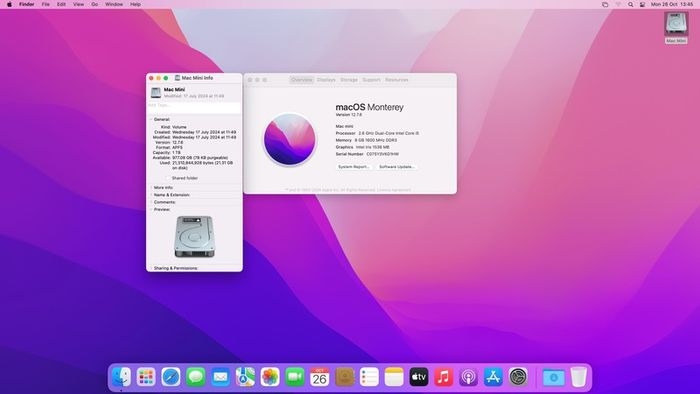Click the Serial Number value
Screen dimensions: 700x394
[383, 154]
